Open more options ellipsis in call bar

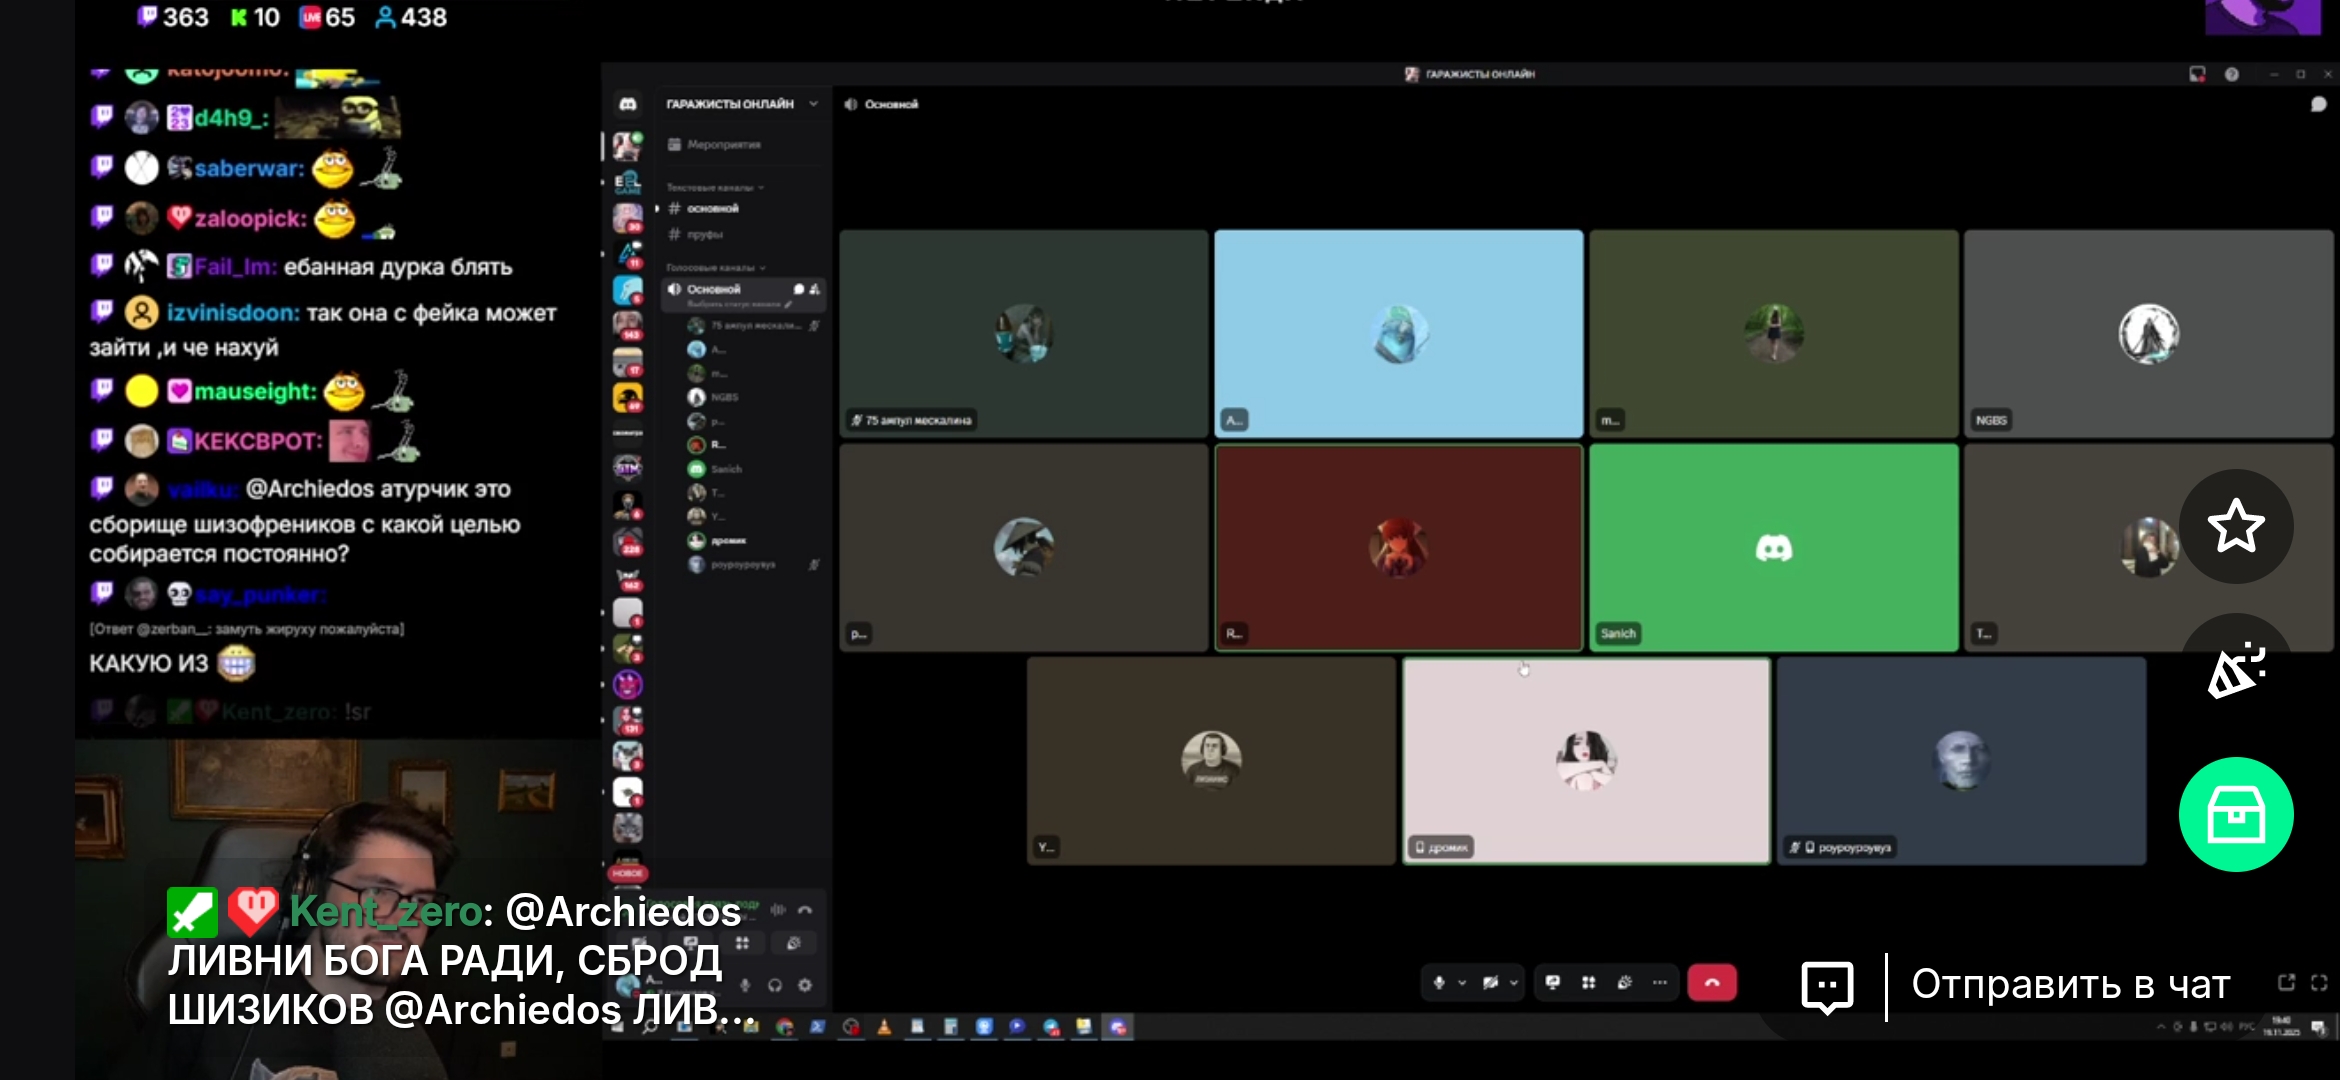pos(1660,983)
